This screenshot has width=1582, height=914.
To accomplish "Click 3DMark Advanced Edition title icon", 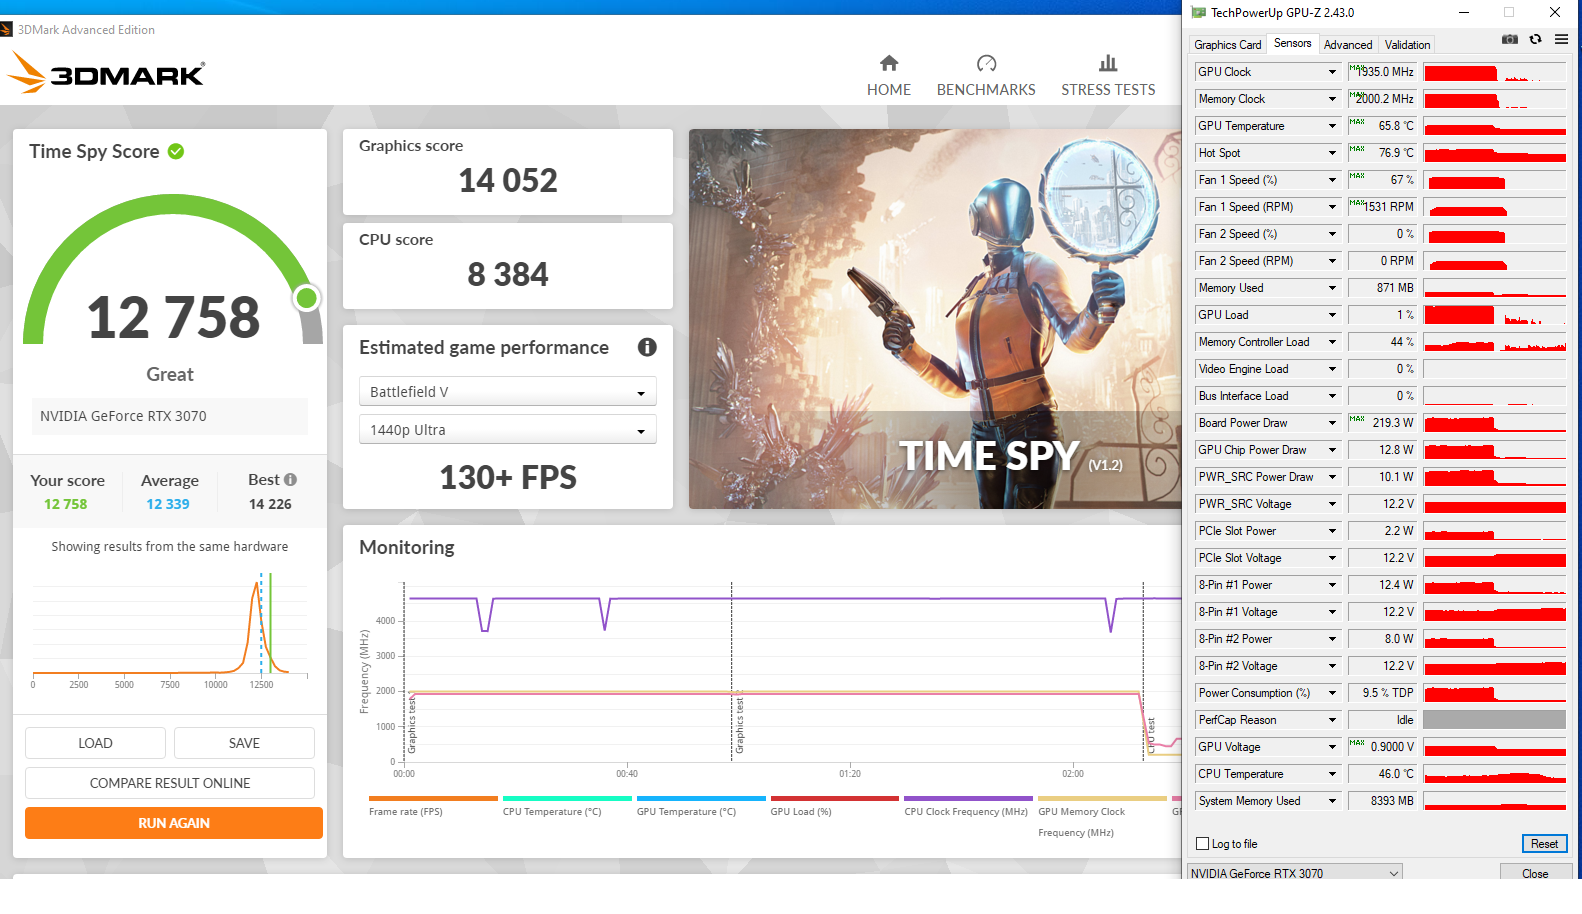I will pyautogui.click(x=6, y=30).
